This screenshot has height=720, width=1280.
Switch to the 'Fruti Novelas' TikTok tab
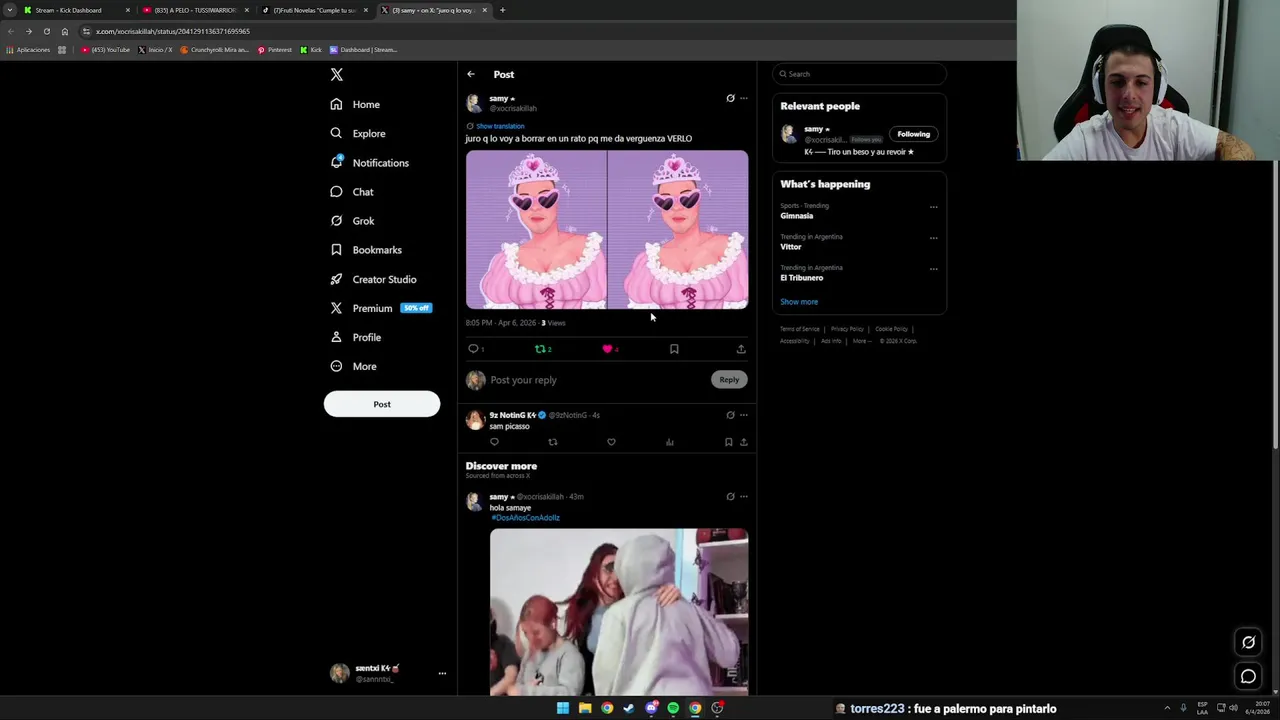(x=314, y=10)
